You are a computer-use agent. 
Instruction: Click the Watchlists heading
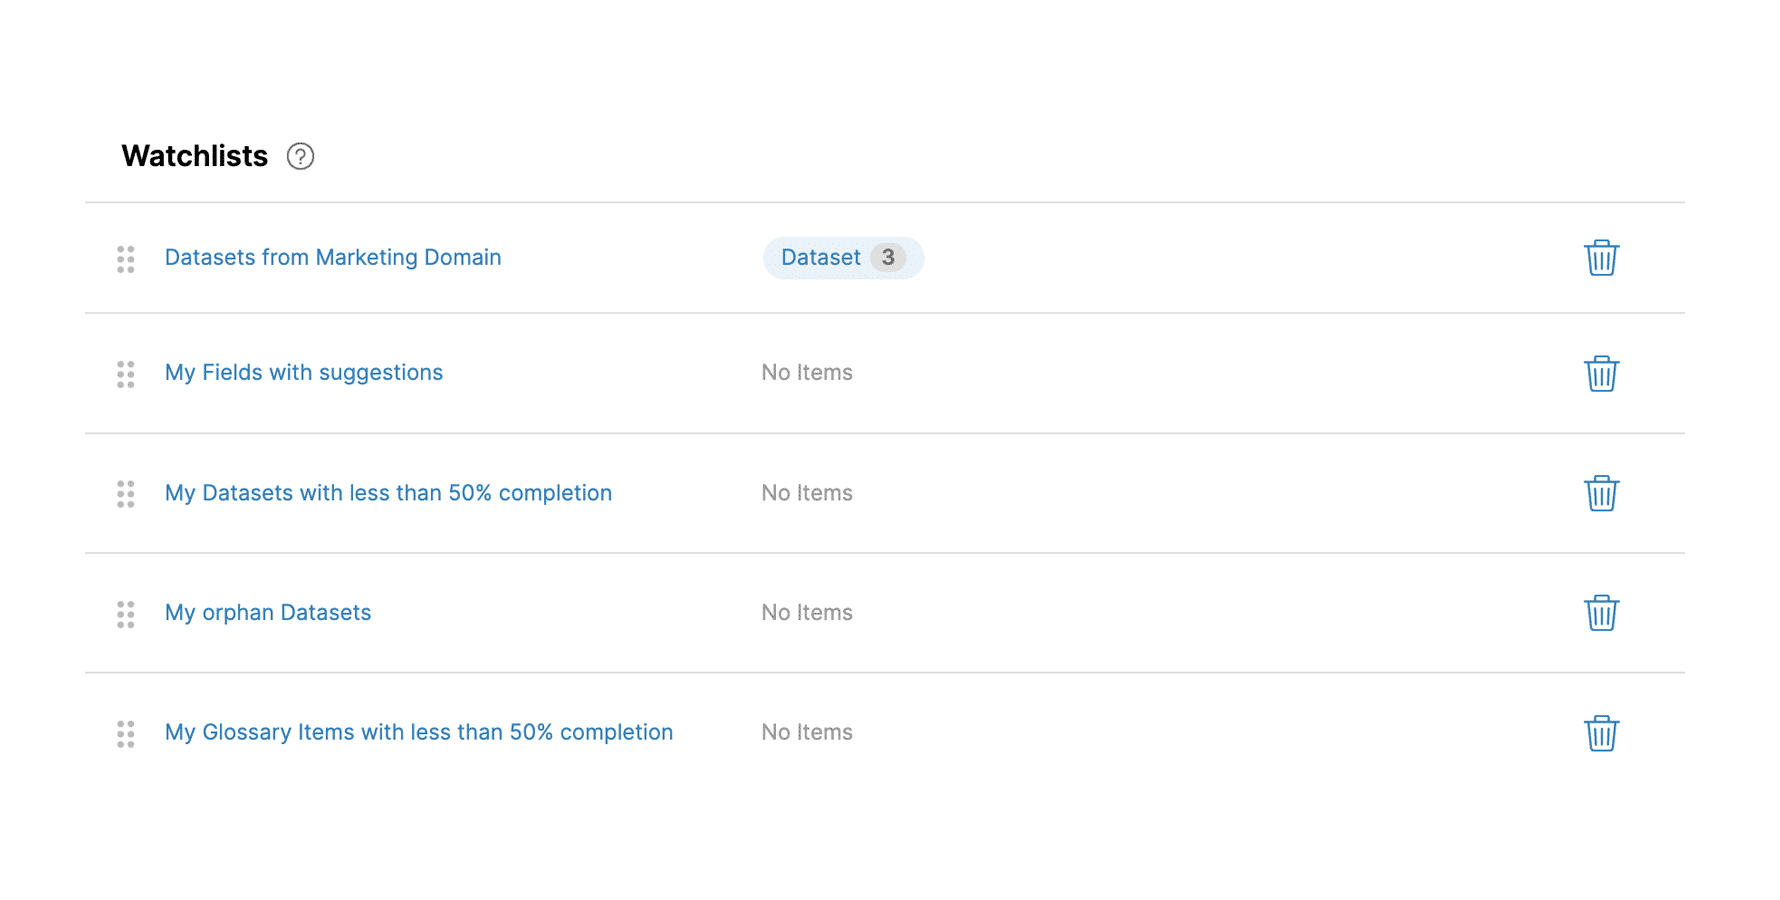(x=193, y=156)
